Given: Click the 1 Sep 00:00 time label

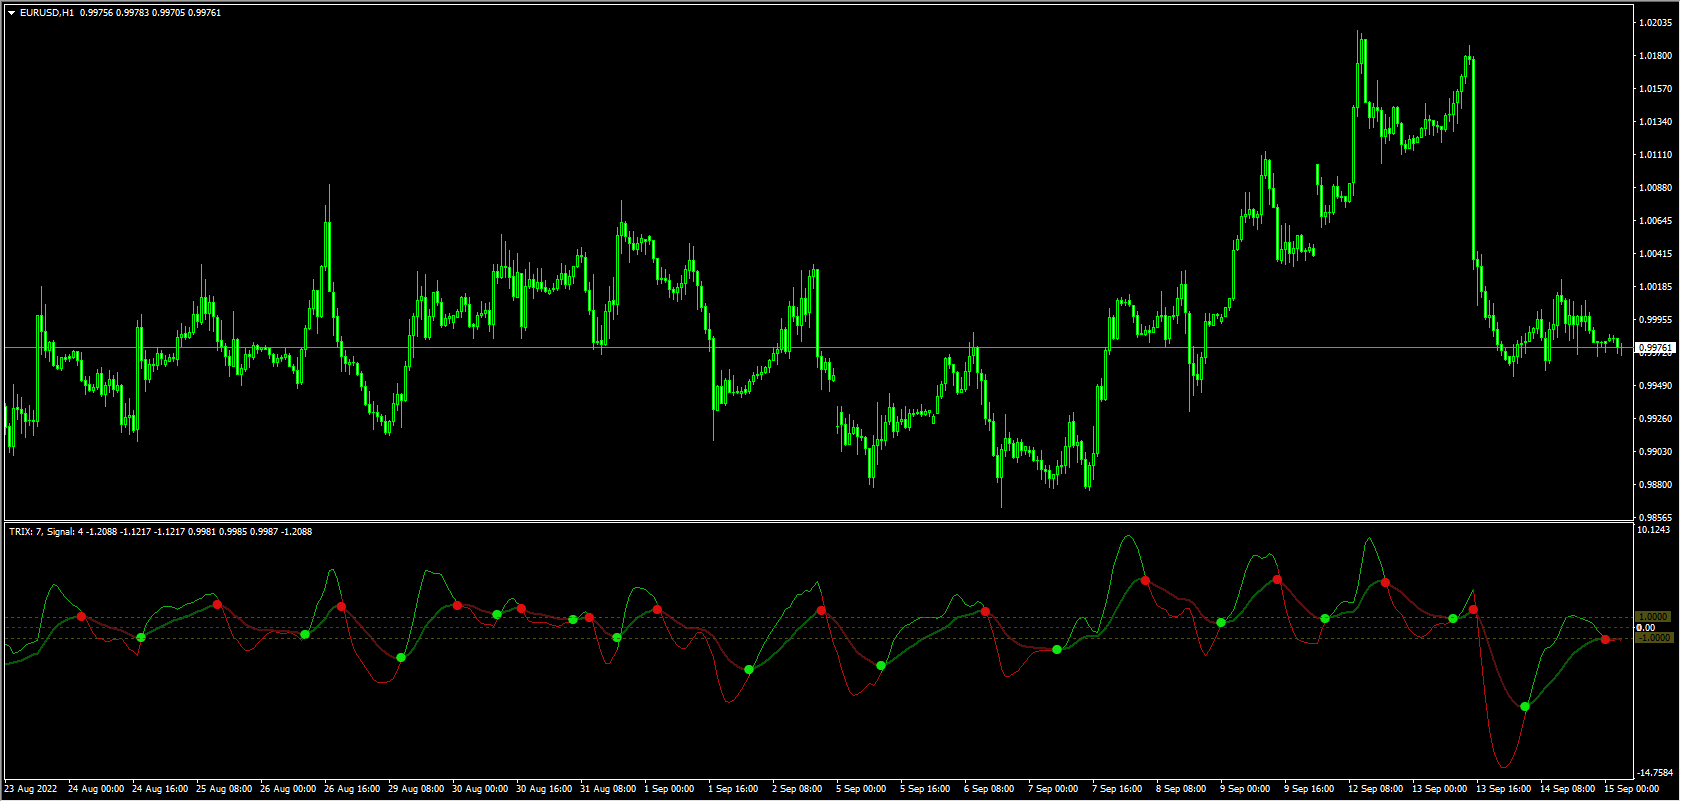Looking at the screenshot, I should 668,789.
